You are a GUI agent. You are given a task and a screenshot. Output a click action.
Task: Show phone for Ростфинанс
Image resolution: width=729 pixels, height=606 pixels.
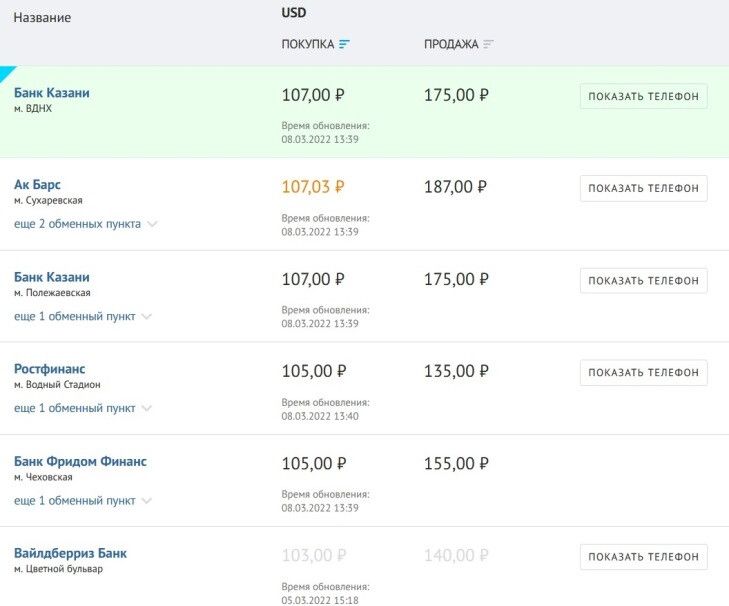point(643,373)
